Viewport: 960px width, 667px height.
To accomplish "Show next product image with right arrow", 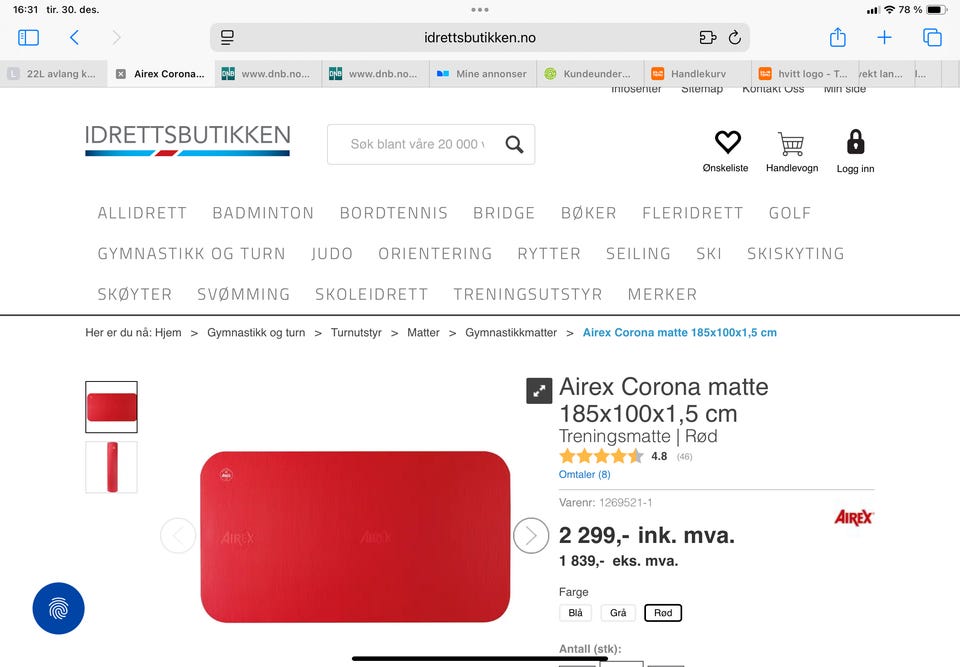I will coord(531,536).
